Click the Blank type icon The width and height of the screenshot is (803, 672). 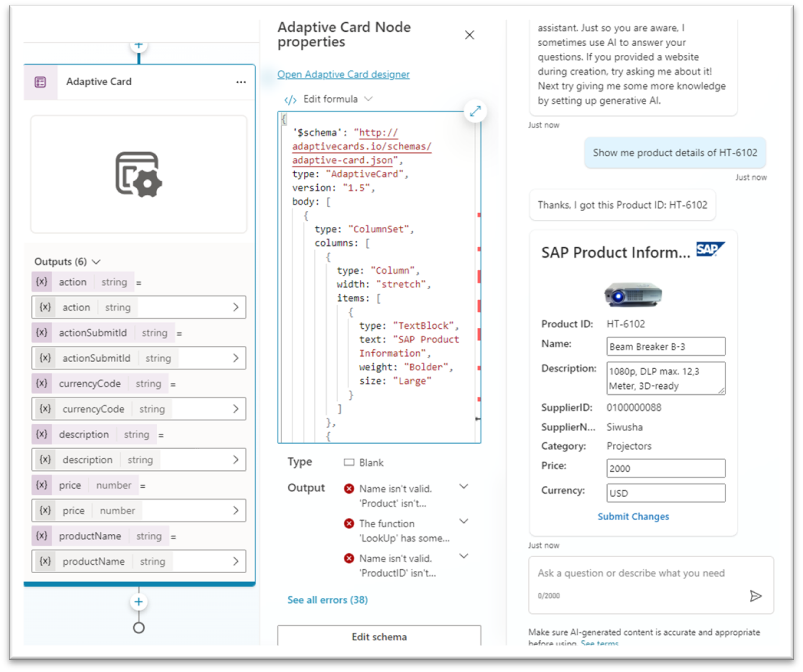(349, 463)
